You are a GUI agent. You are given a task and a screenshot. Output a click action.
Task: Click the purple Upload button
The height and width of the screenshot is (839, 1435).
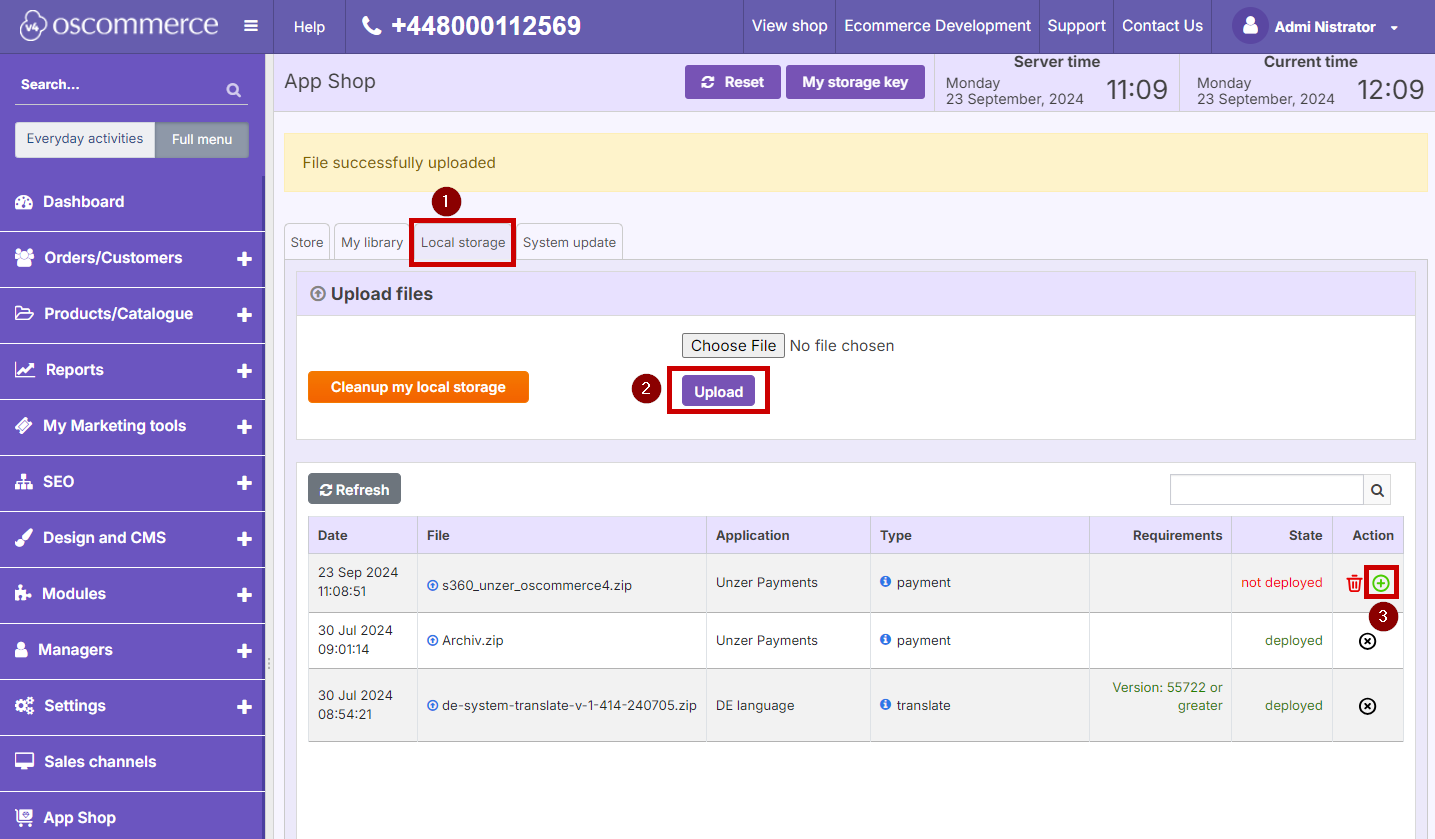click(718, 391)
